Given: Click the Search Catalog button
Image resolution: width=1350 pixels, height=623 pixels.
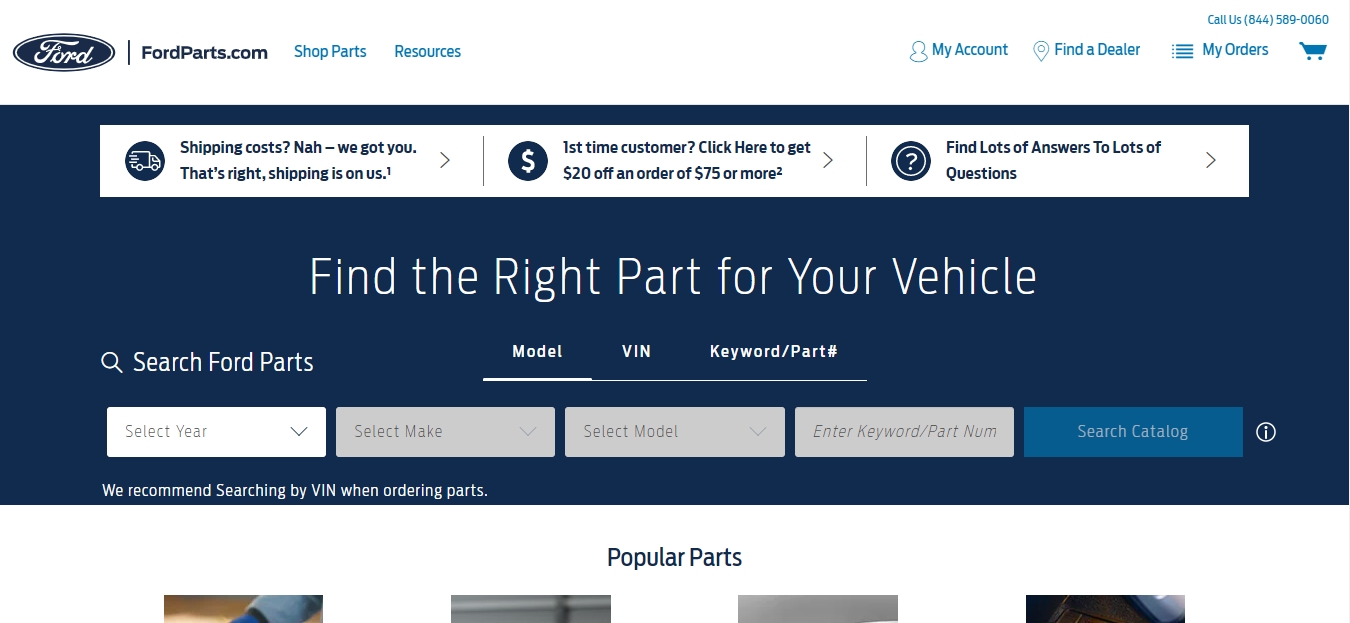Looking at the screenshot, I should [x=1133, y=432].
